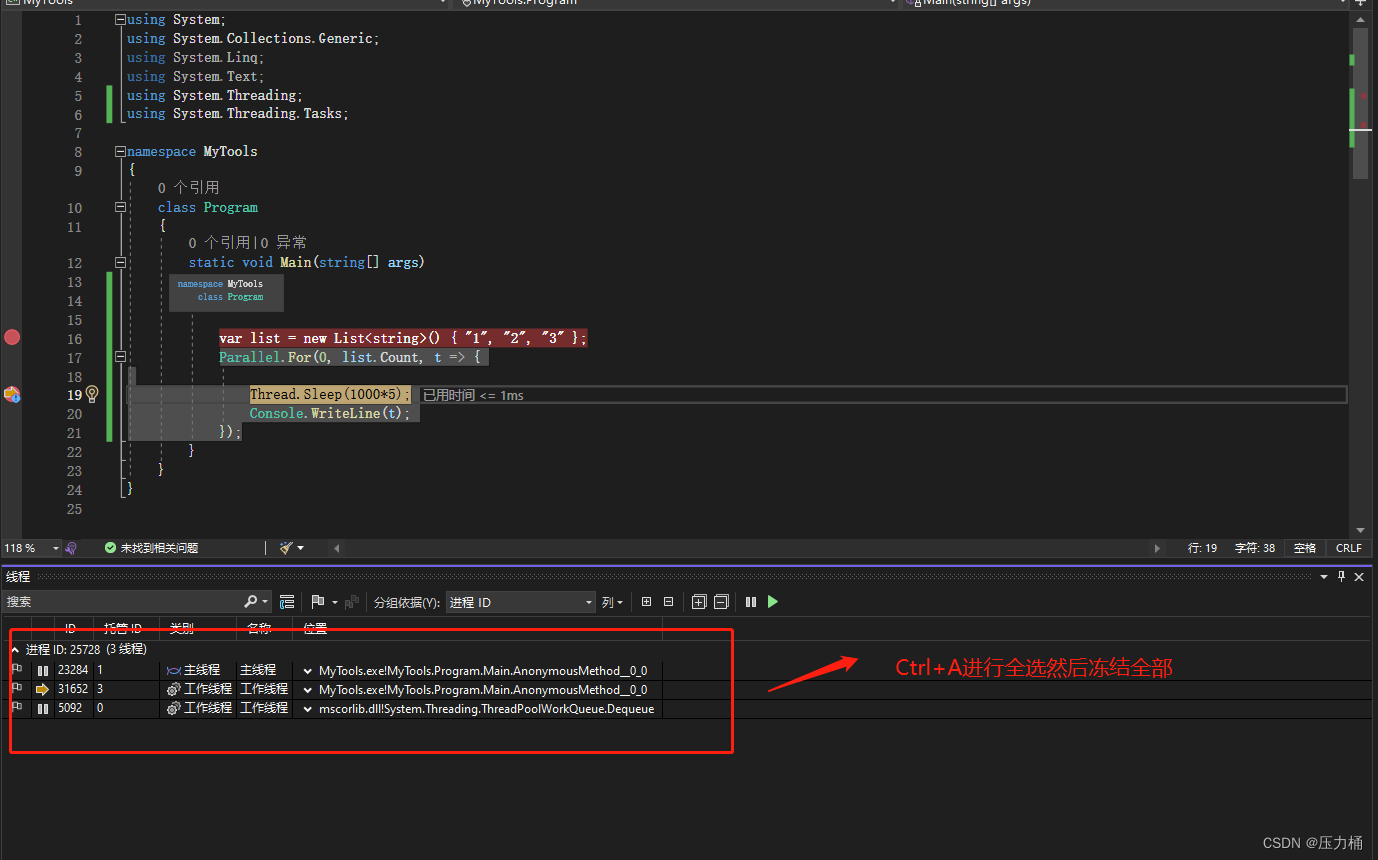The width and height of the screenshot is (1378, 860).
Task: Click the CRLF line ending indicator
Action: coord(1348,548)
